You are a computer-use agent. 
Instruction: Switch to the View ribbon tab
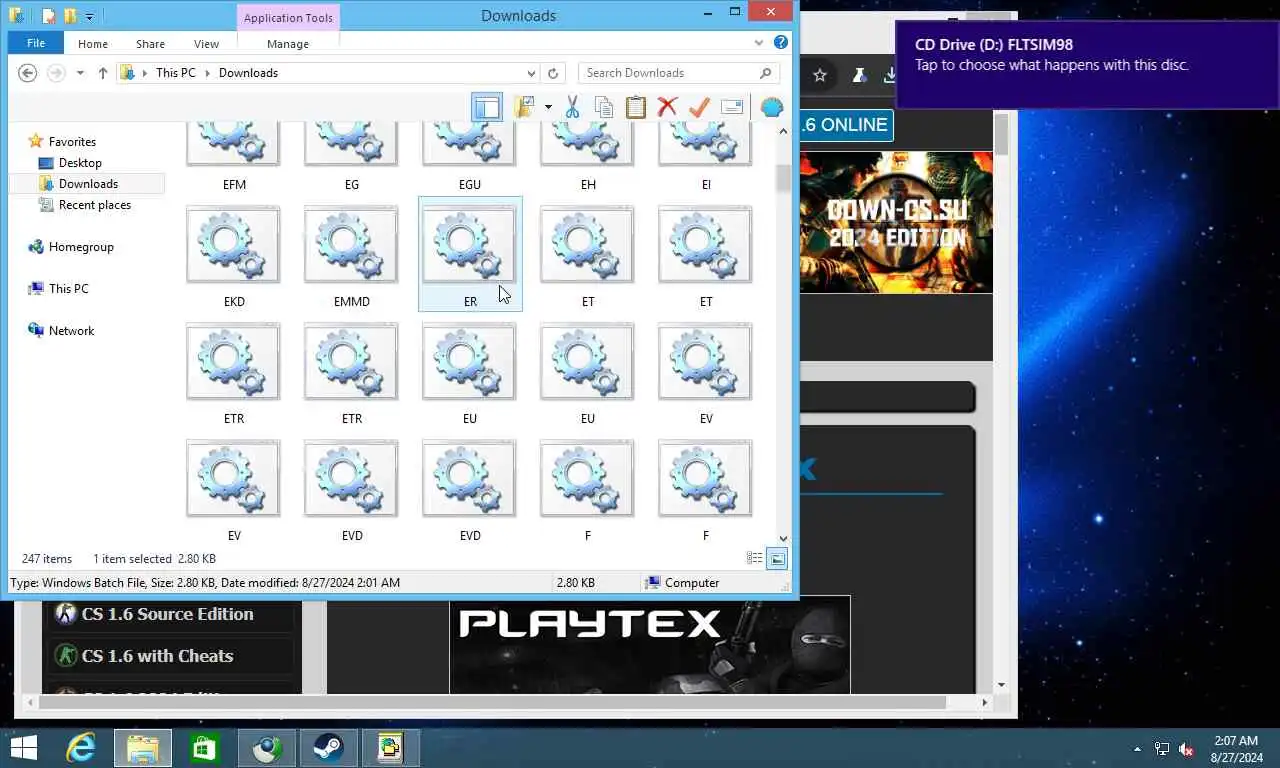[207, 44]
